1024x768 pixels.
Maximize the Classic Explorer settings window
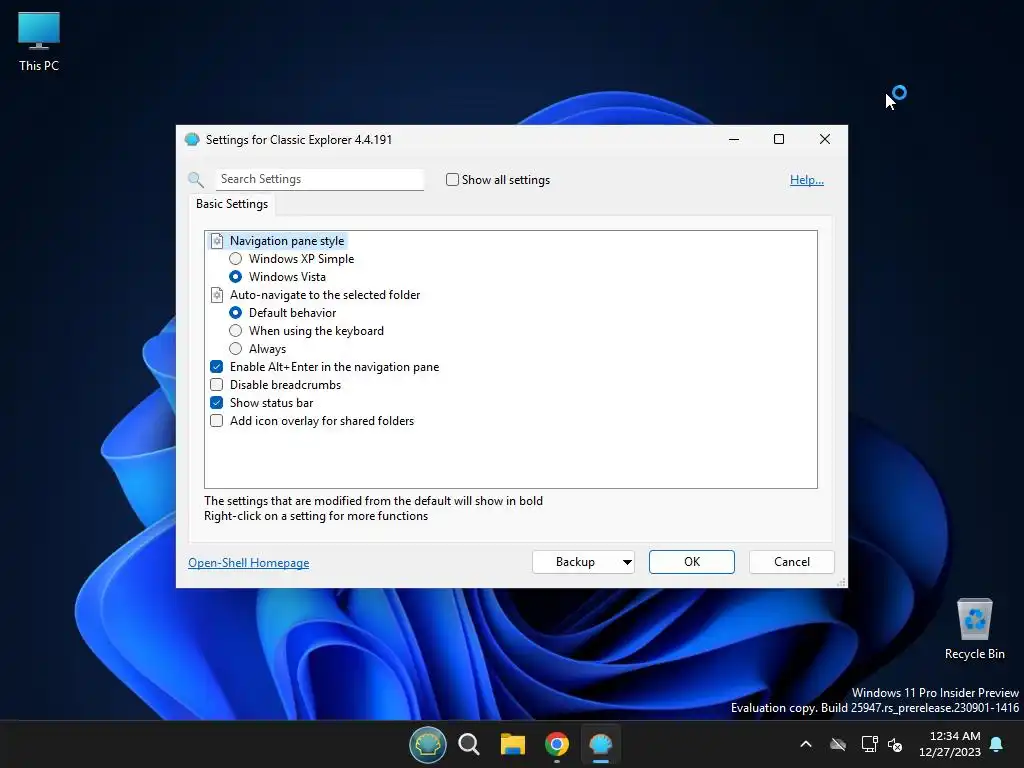coord(778,139)
